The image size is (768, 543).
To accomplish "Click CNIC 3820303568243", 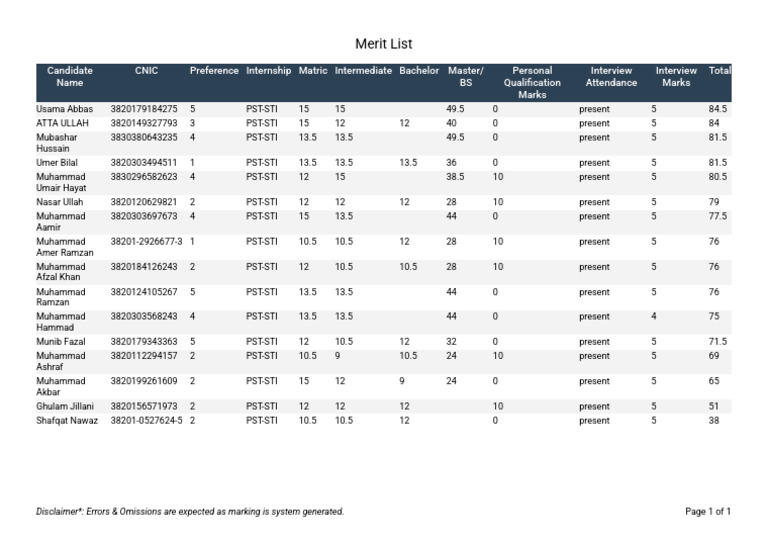I will [144, 317].
